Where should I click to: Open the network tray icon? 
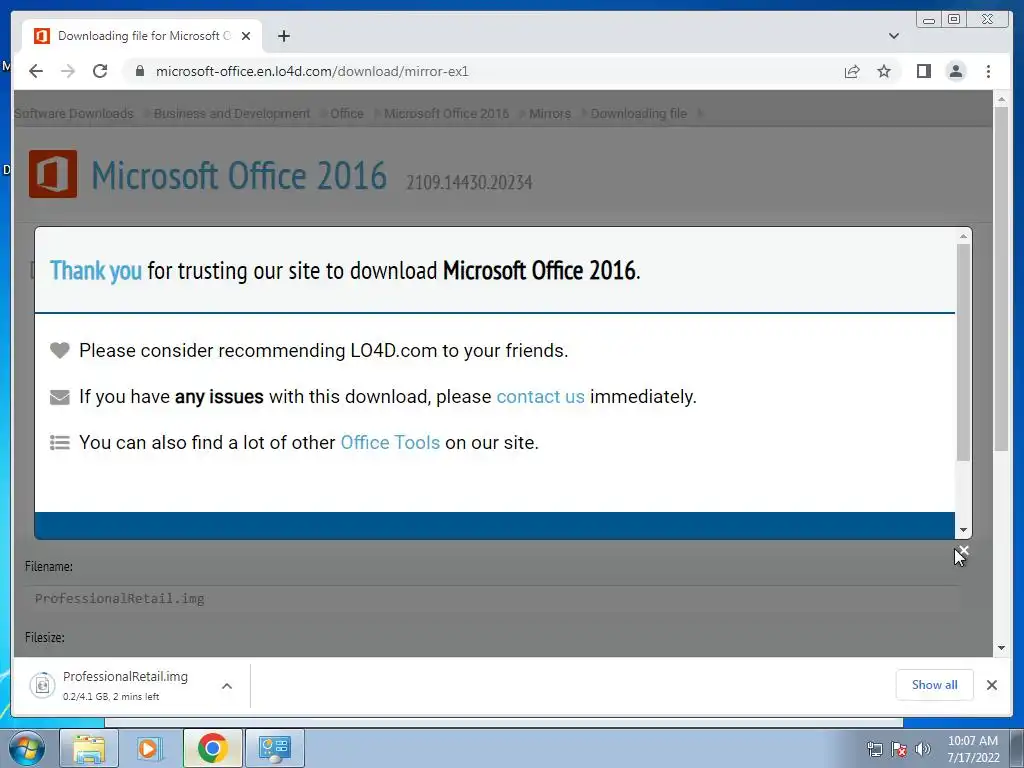874,749
